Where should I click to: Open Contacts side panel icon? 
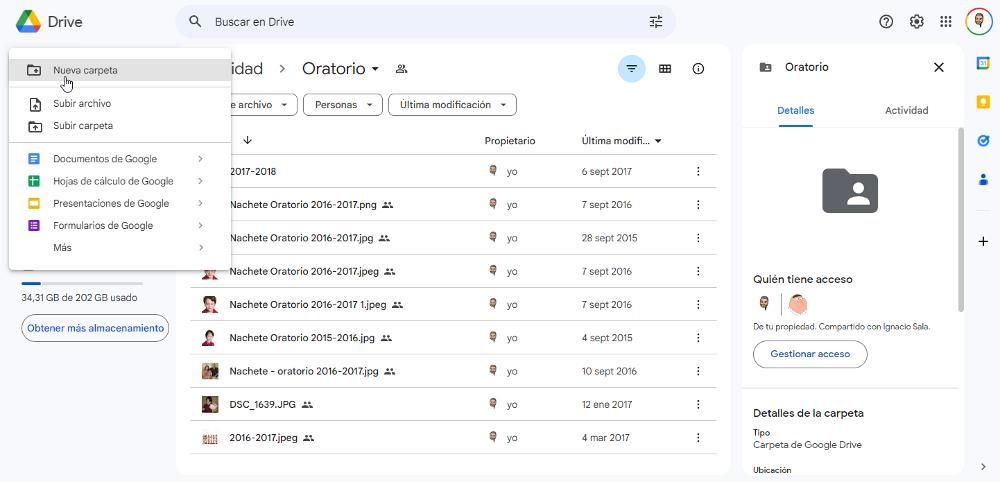tap(983, 180)
